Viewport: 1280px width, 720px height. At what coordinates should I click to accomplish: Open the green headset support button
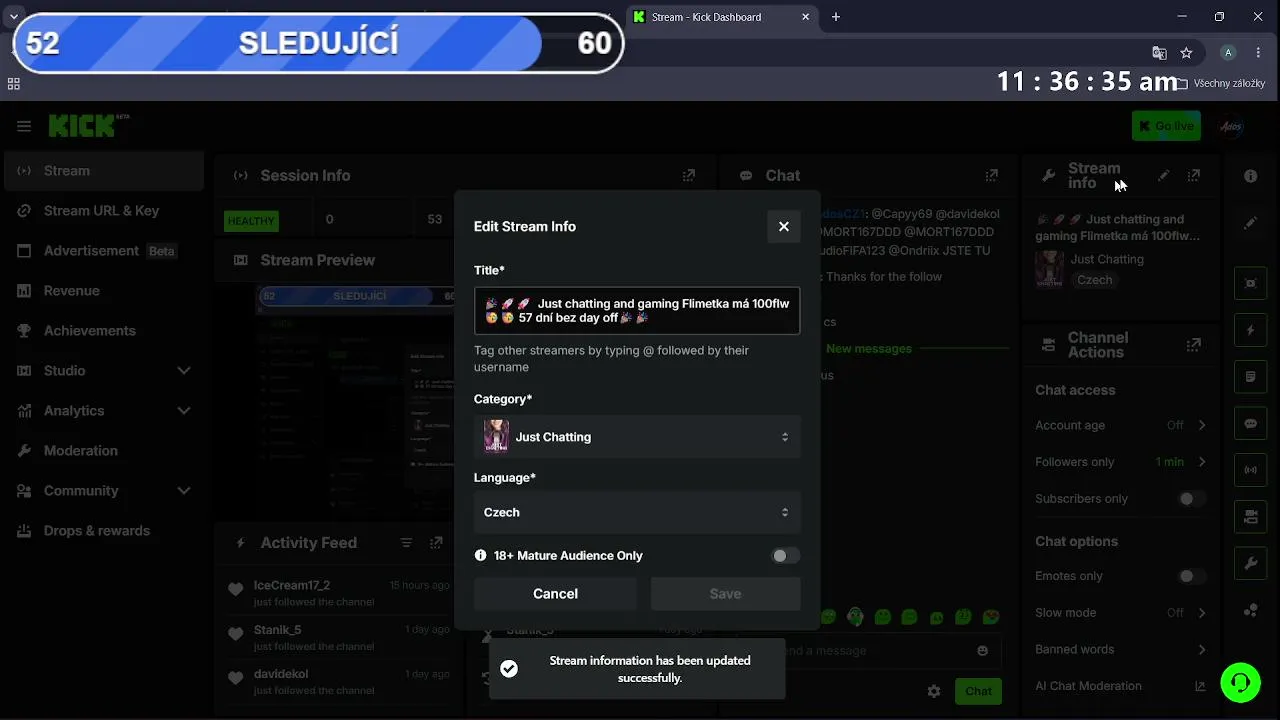pyautogui.click(x=1240, y=682)
